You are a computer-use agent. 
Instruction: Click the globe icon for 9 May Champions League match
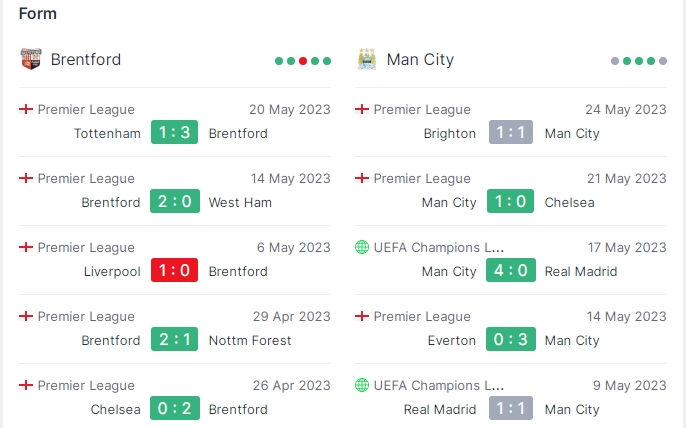(362, 385)
